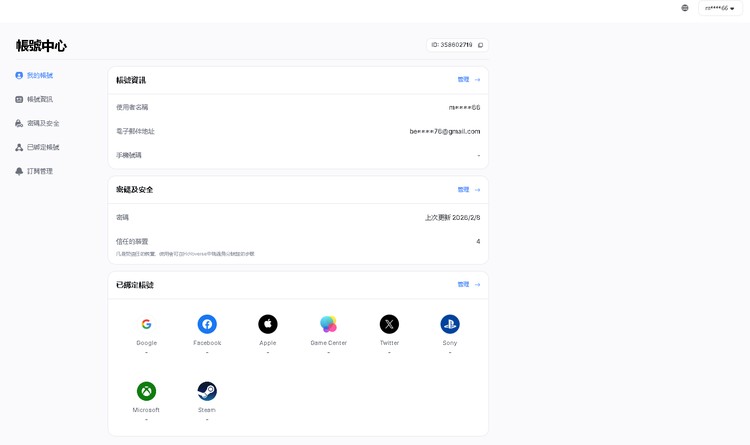Open the globe language selector
Image resolution: width=750 pixels, height=445 pixels.
[x=685, y=8]
